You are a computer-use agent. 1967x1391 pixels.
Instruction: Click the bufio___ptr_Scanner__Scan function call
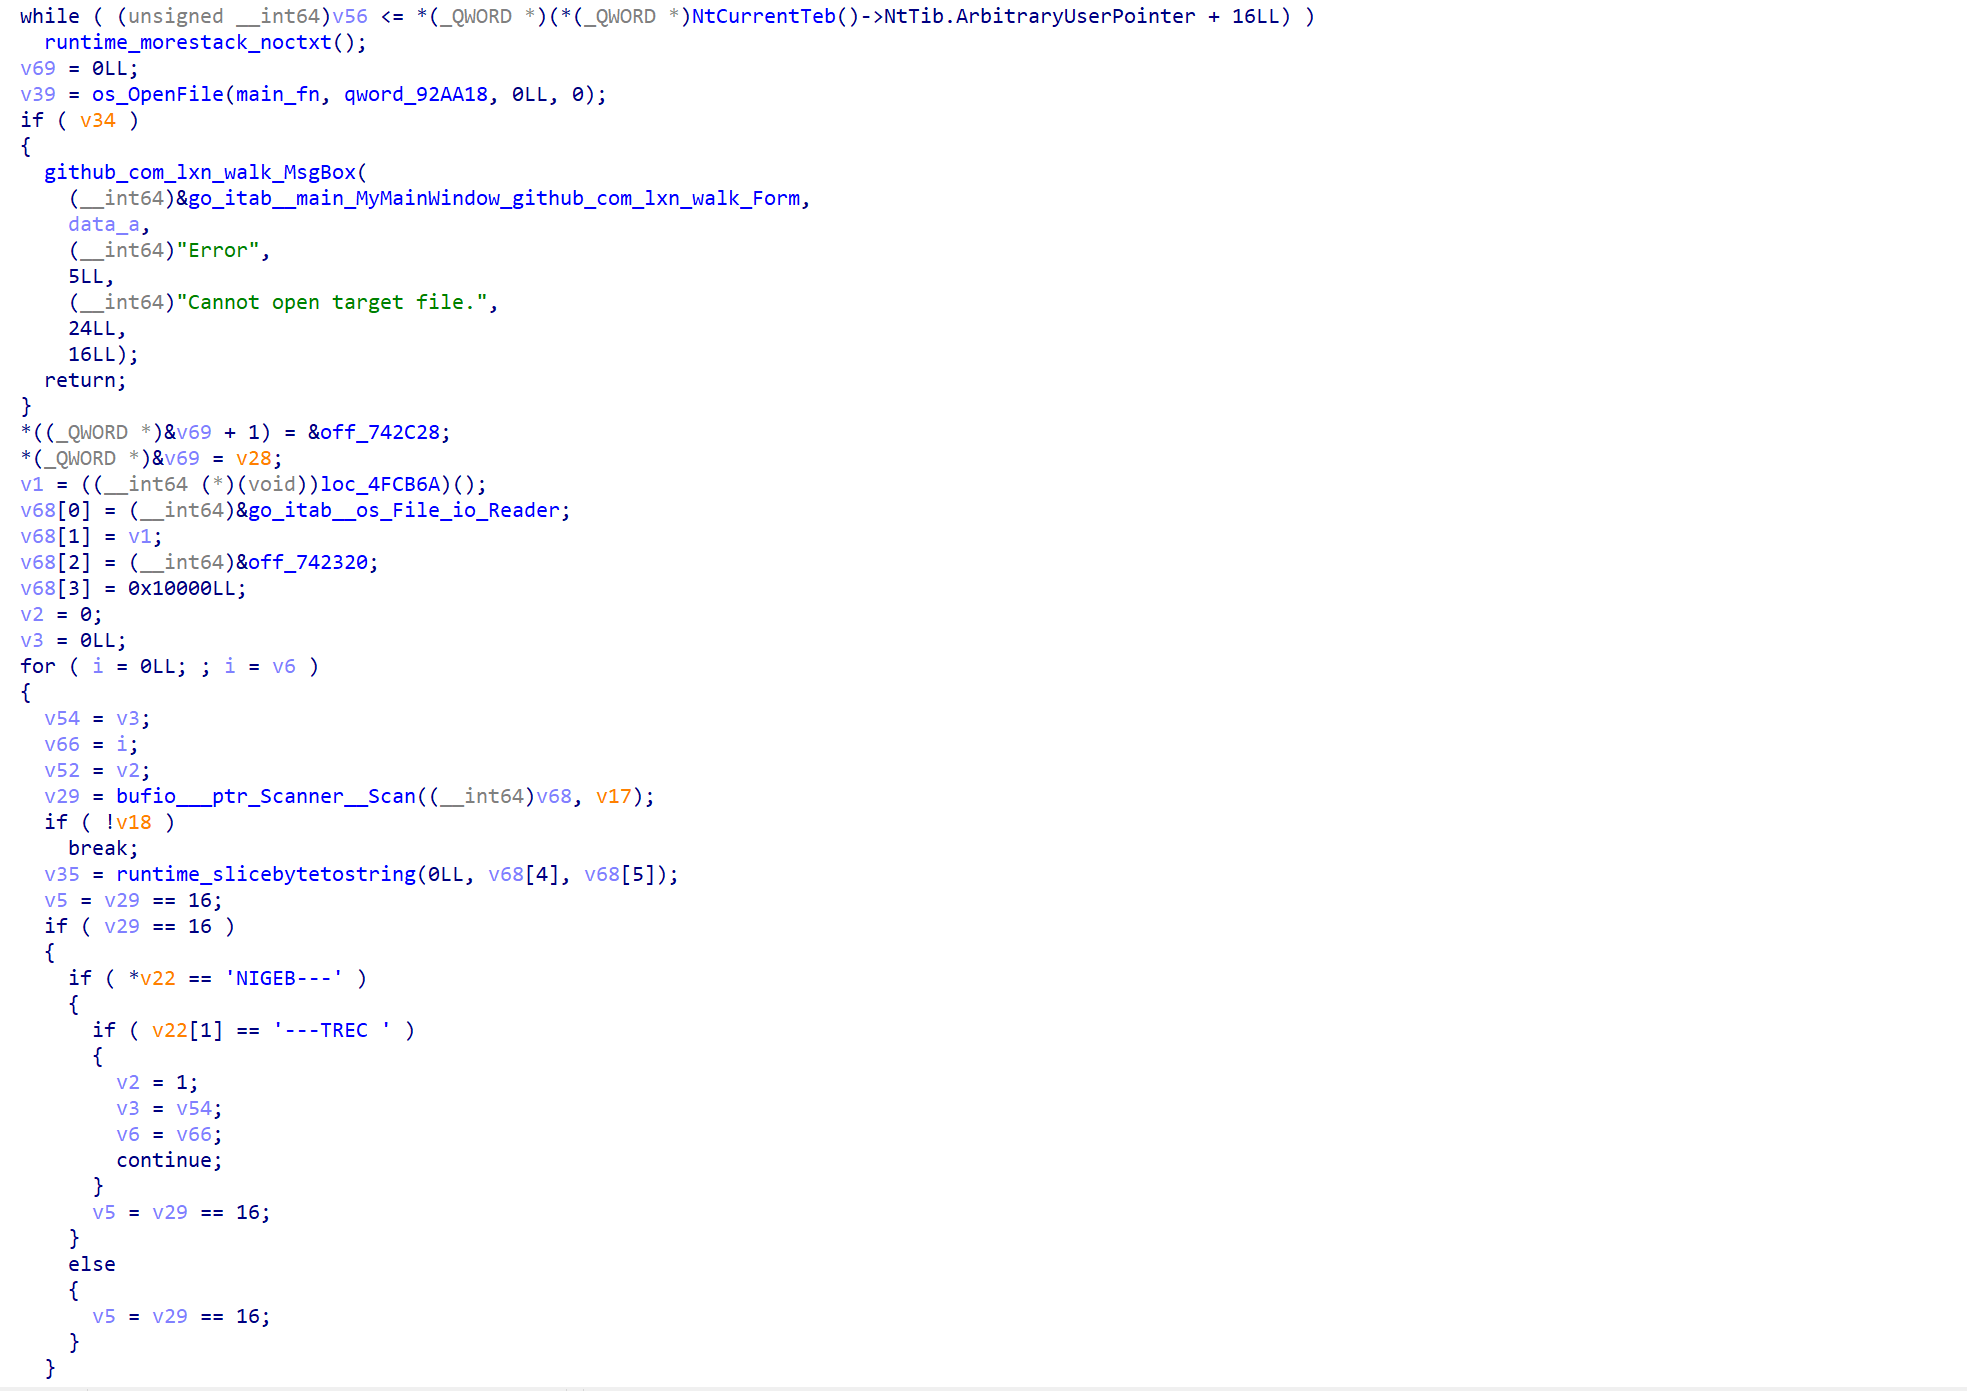(265, 796)
